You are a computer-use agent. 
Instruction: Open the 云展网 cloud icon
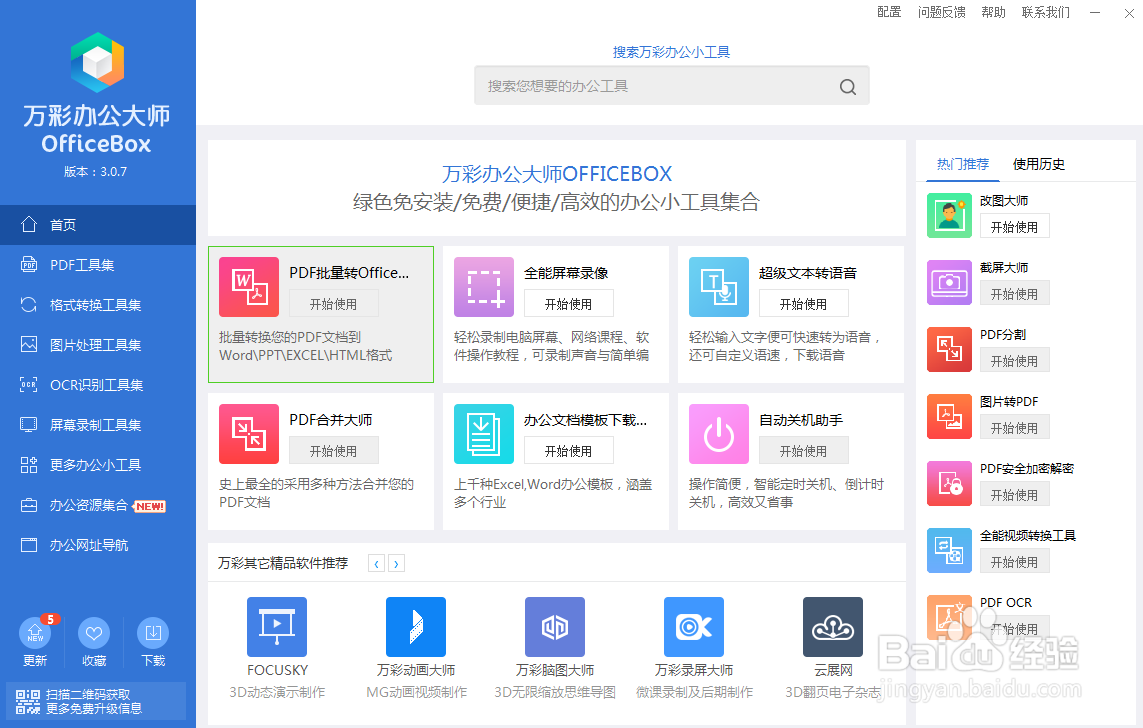click(833, 627)
